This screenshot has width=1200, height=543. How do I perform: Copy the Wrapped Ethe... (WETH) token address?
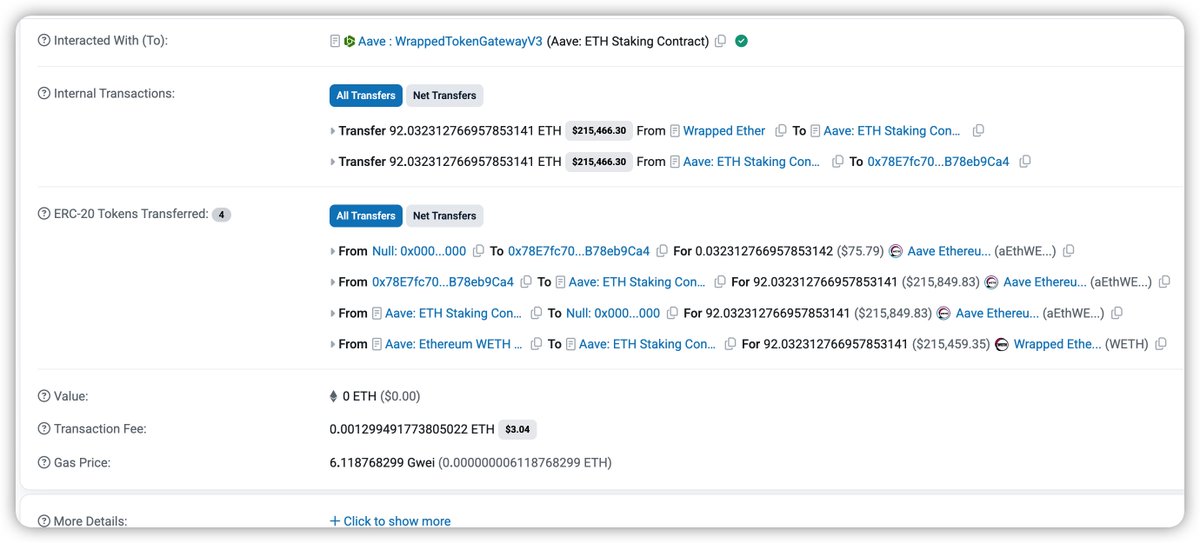click(x=1161, y=344)
